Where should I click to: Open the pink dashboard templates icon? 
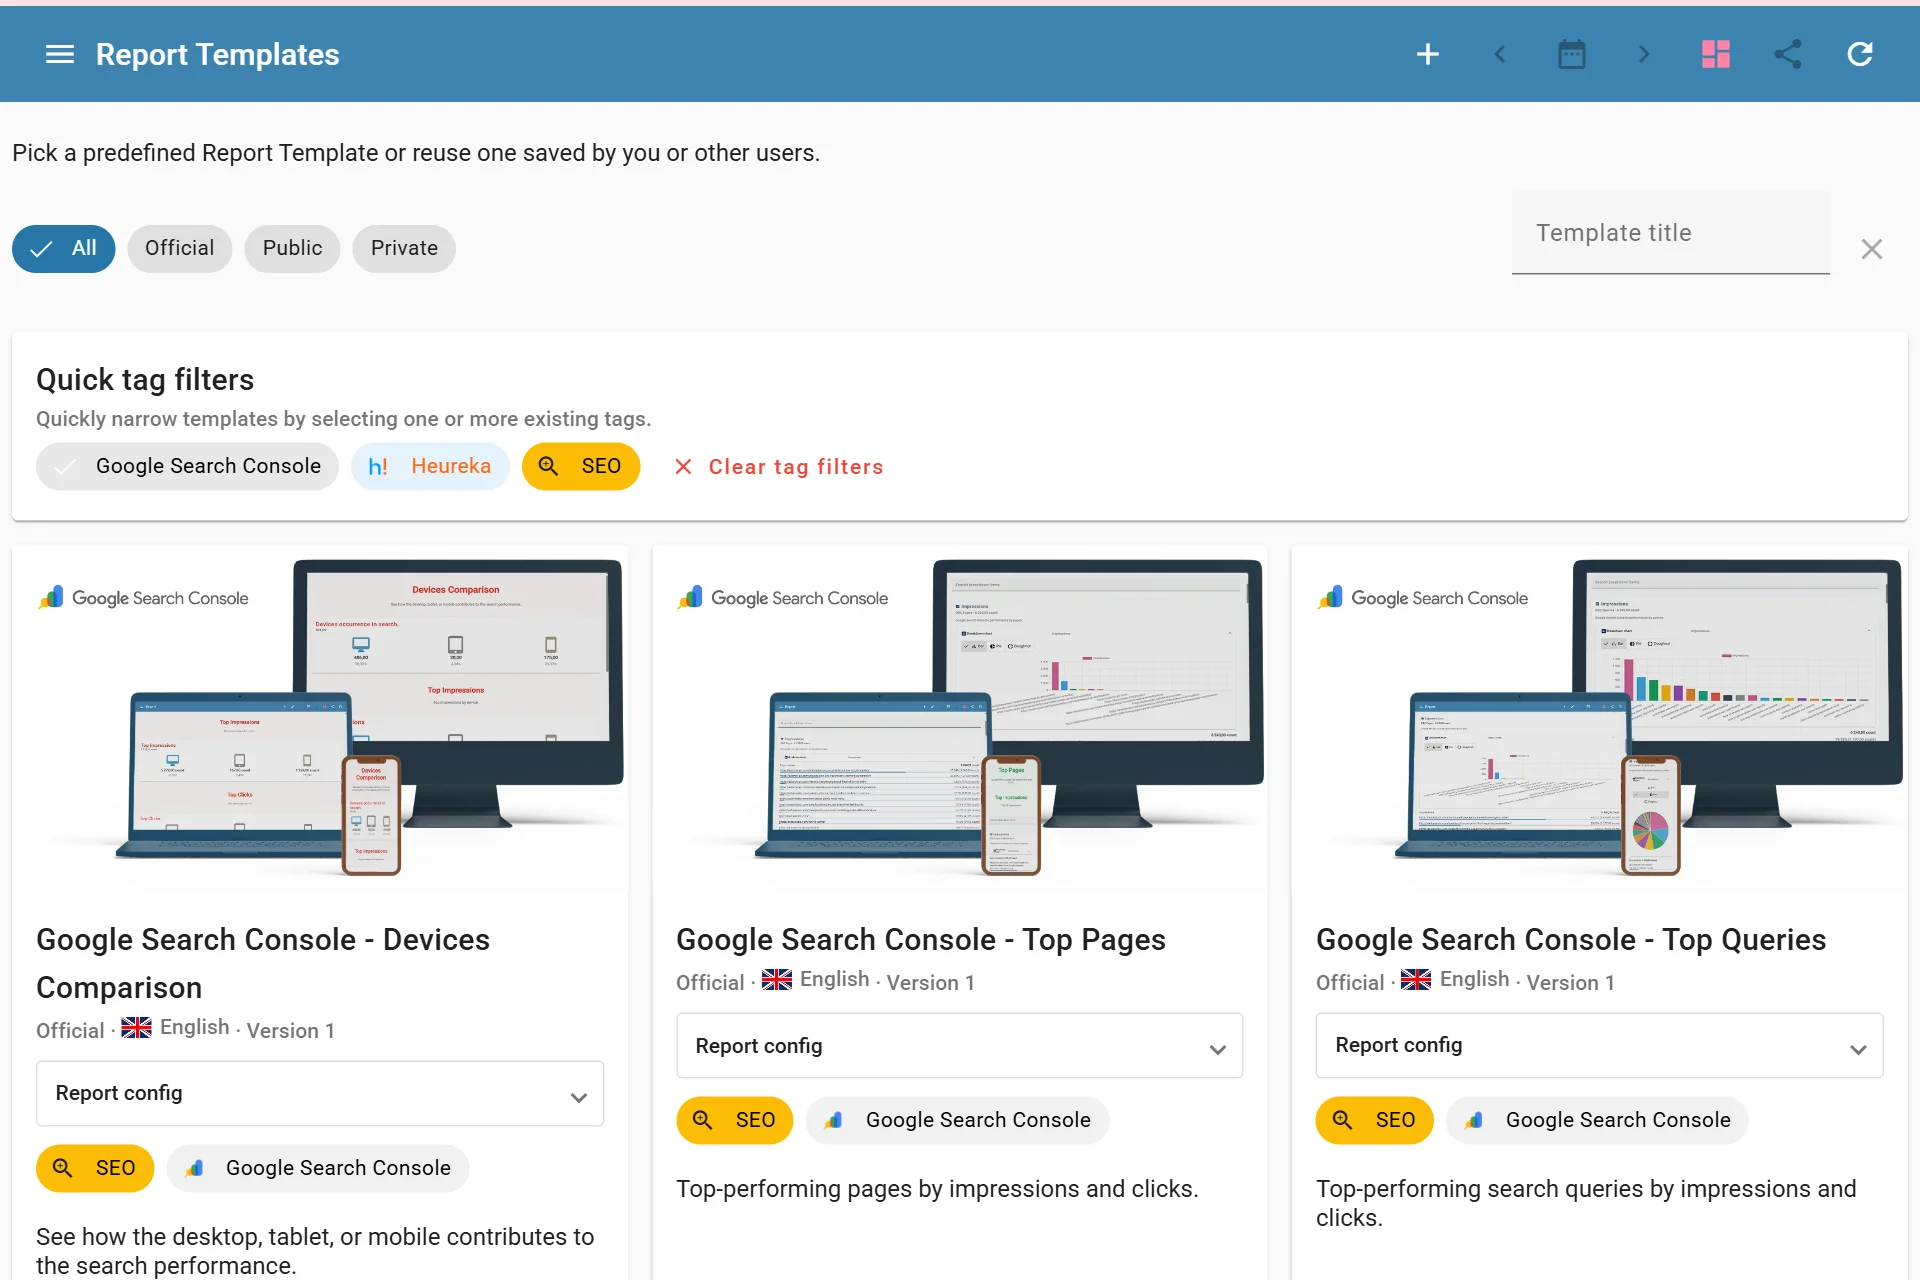1716,54
